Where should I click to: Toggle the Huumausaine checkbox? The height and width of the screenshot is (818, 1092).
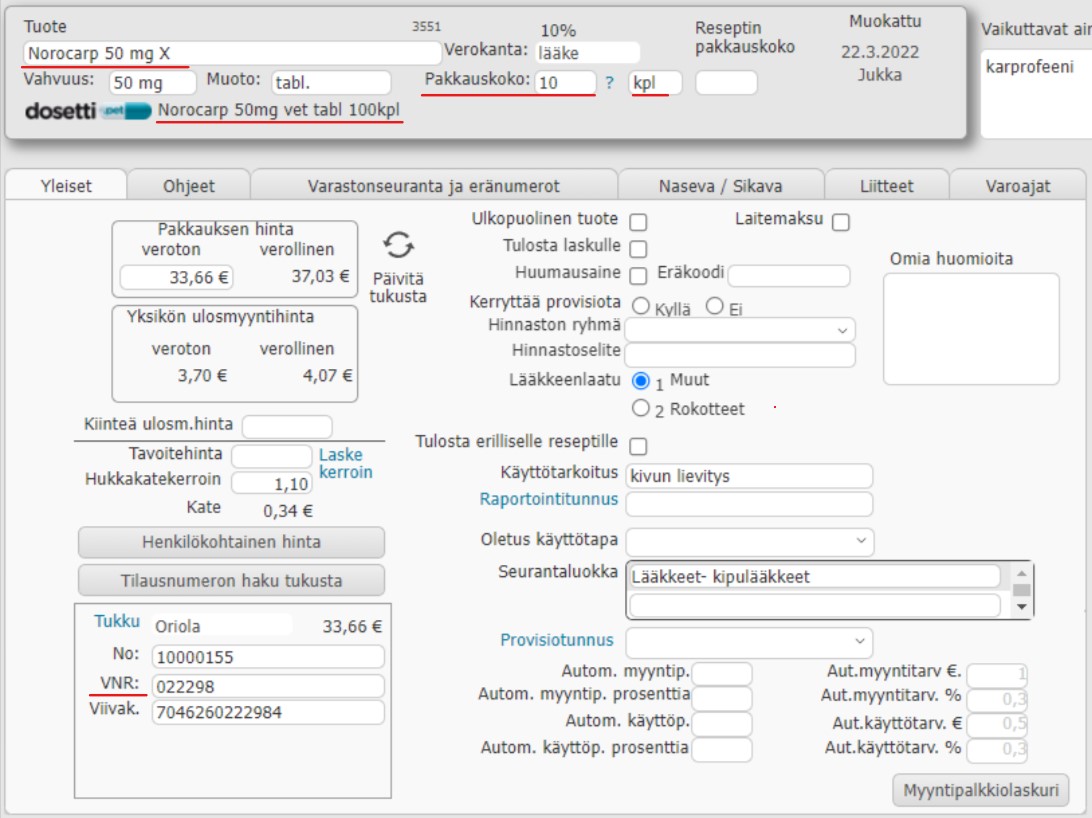click(638, 276)
